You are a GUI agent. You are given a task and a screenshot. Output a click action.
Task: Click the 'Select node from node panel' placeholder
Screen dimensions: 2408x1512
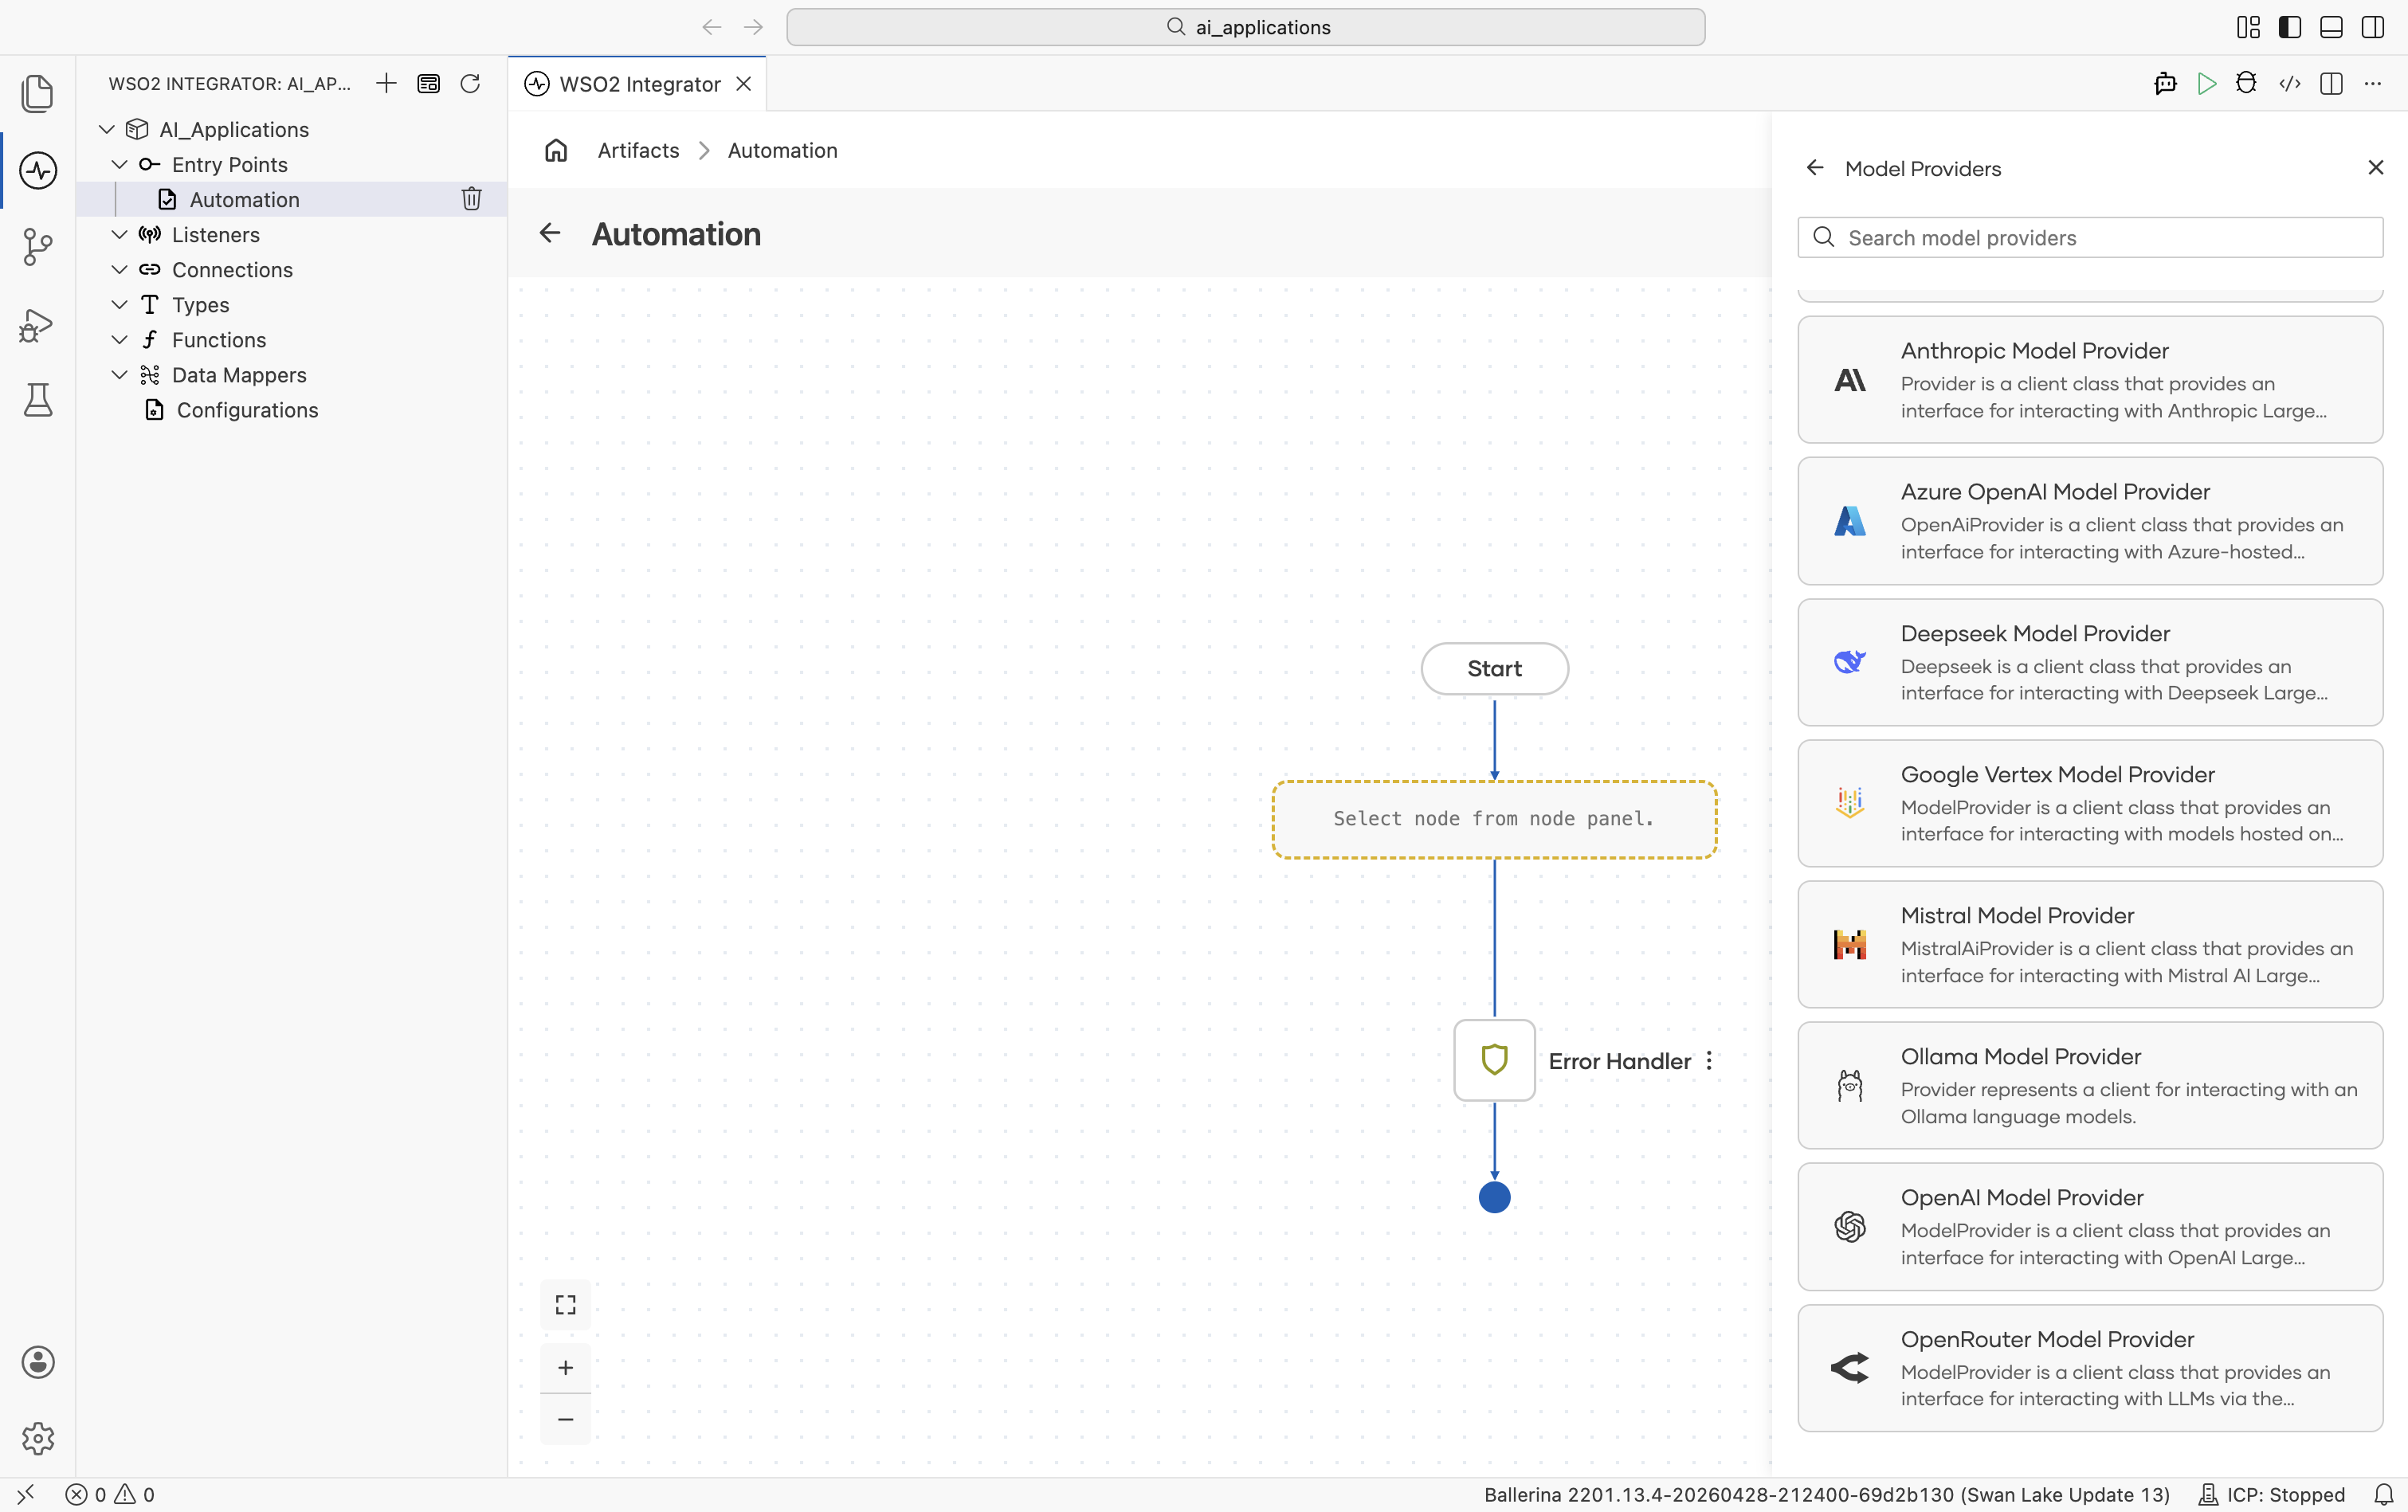(x=1494, y=819)
